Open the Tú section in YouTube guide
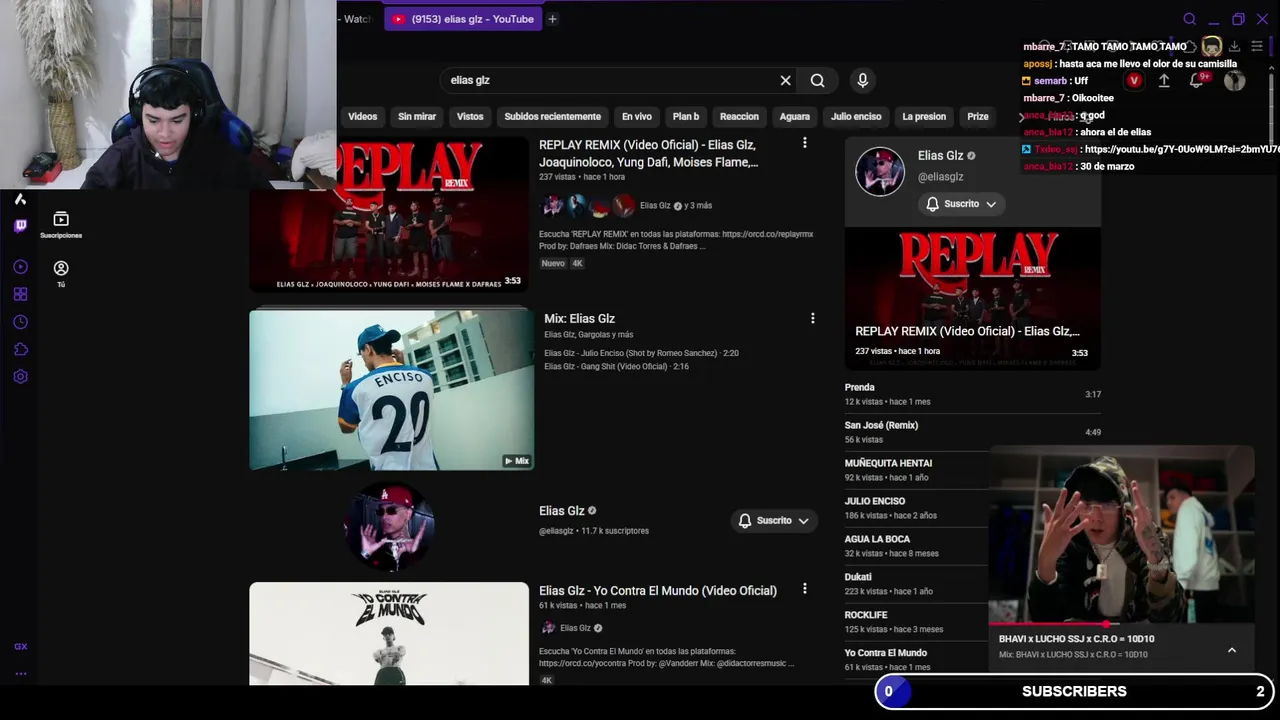The height and width of the screenshot is (720, 1280). pyautogui.click(x=61, y=273)
